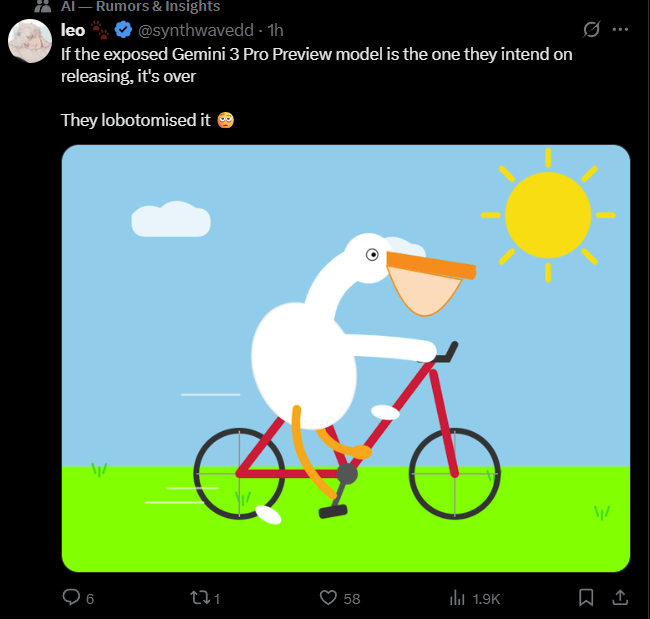The width and height of the screenshot is (650, 619).
Task: Reply to leo's post
Action: (x=72, y=597)
